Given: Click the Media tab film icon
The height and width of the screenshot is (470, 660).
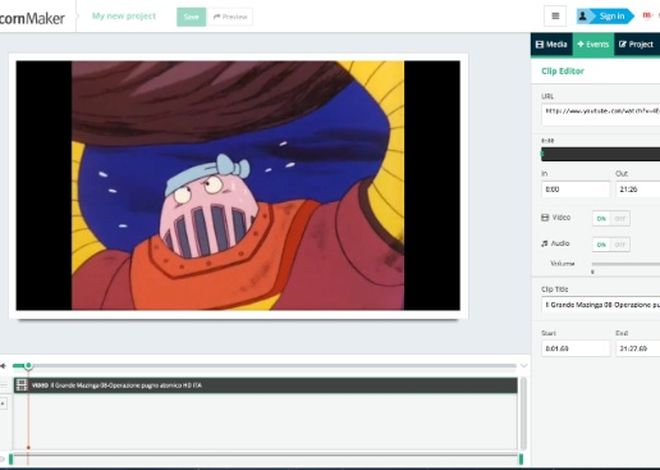Looking at the screenshot, I should click(x=540, y=44).
